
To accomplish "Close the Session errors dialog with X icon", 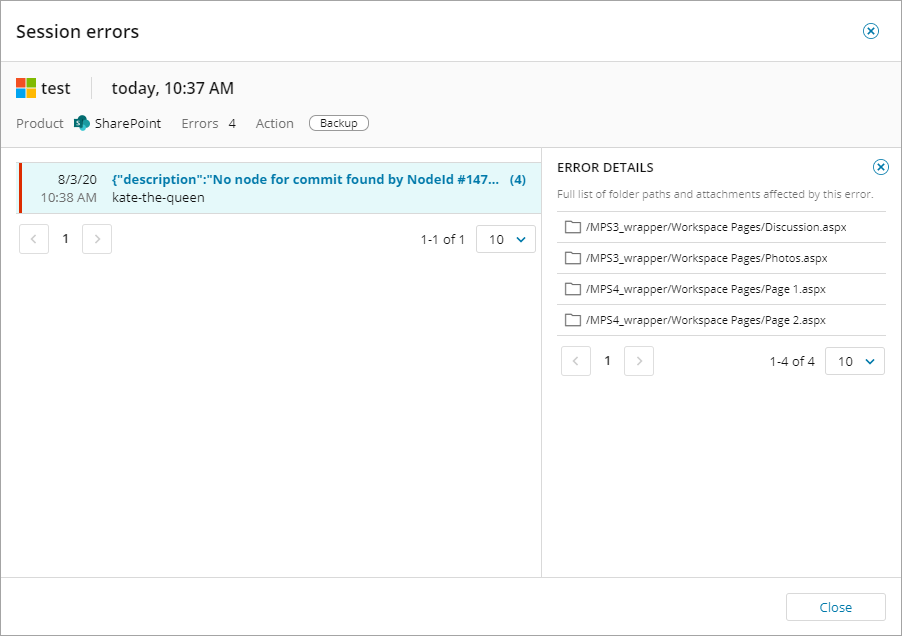I will pos(870,31).
